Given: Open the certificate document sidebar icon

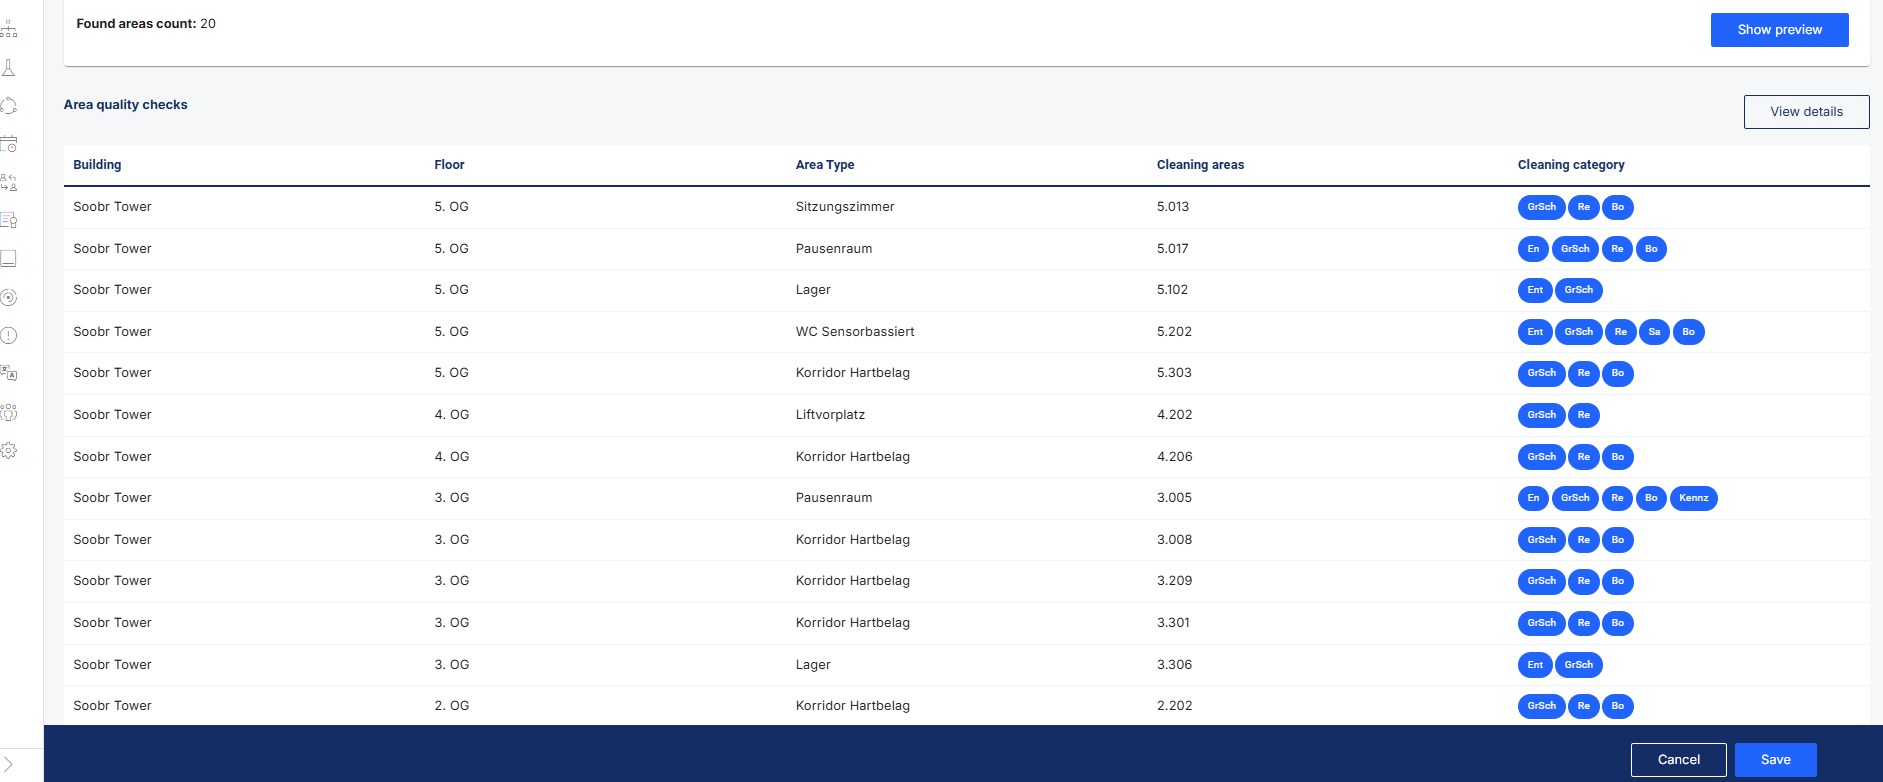Looking at the screenshot, I should [9, 220].
